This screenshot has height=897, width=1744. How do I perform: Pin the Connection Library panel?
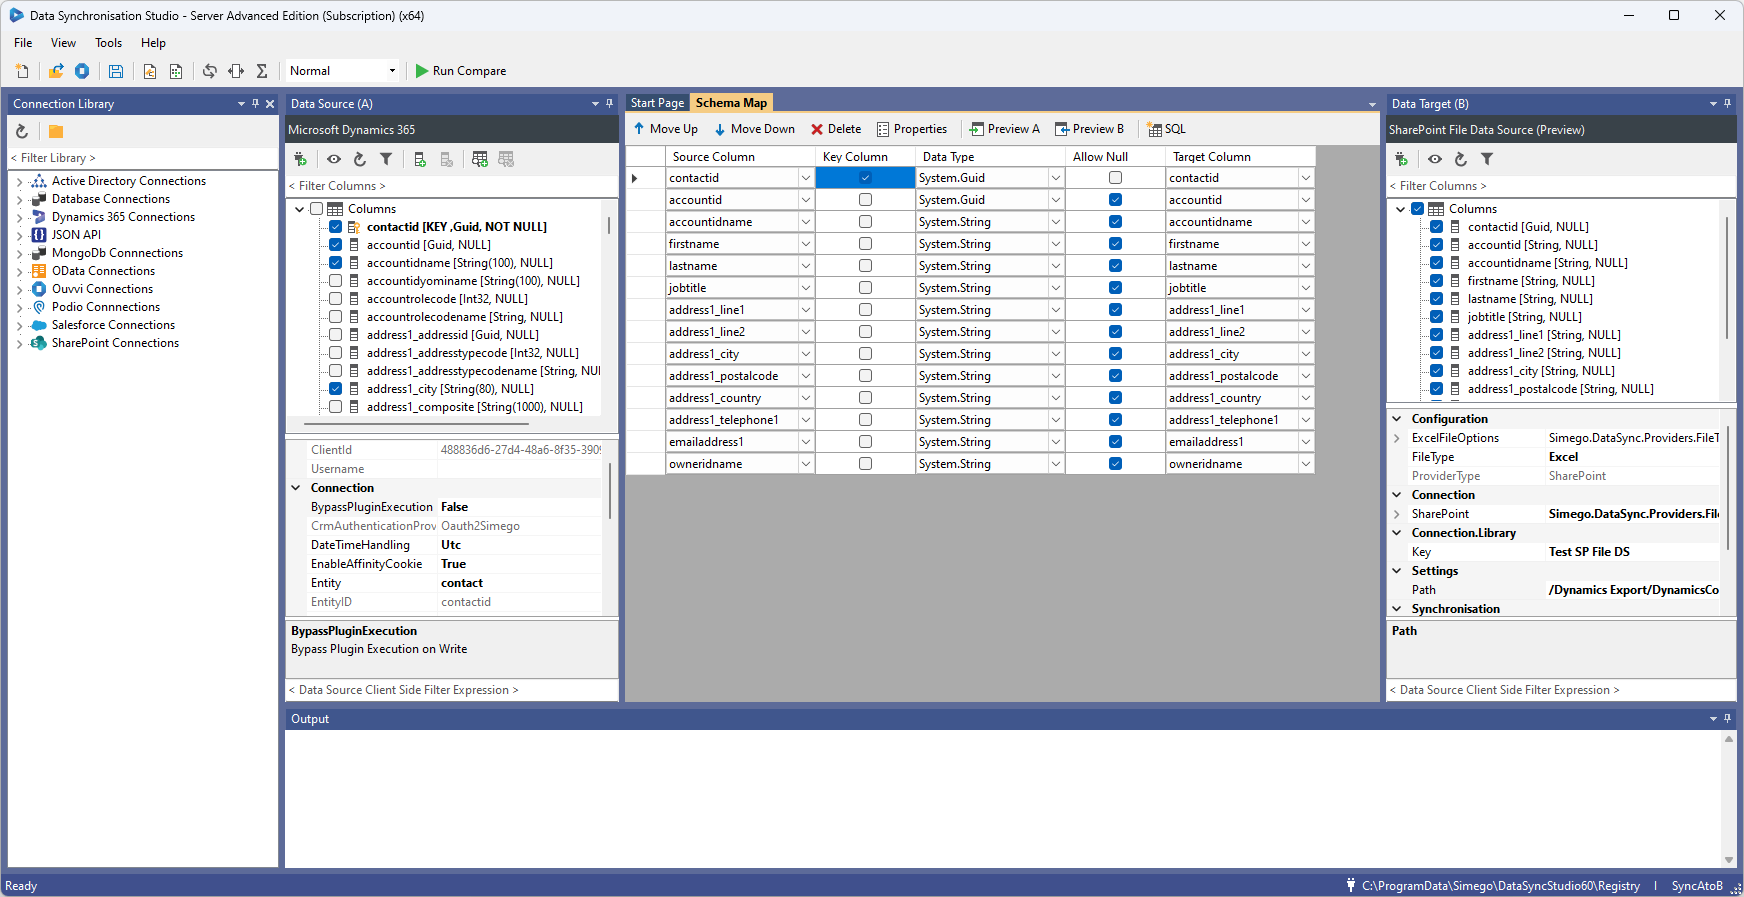click(255, 103)
